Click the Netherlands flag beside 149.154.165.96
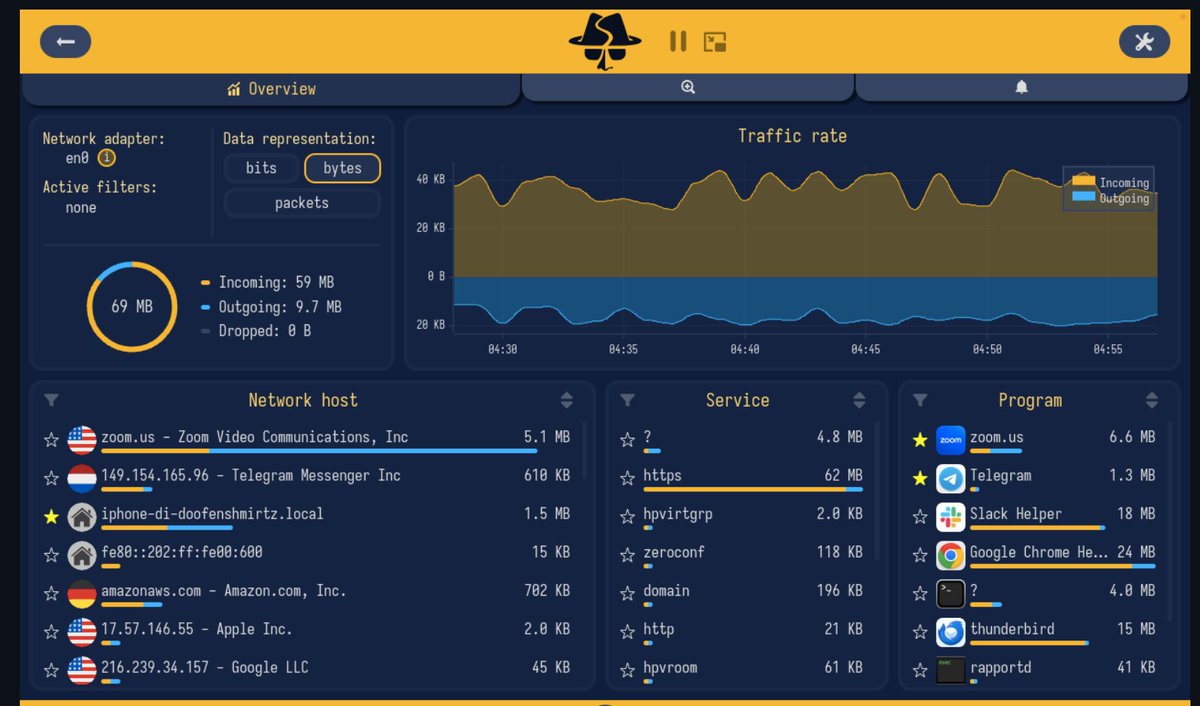 click(x=82, y=478)
